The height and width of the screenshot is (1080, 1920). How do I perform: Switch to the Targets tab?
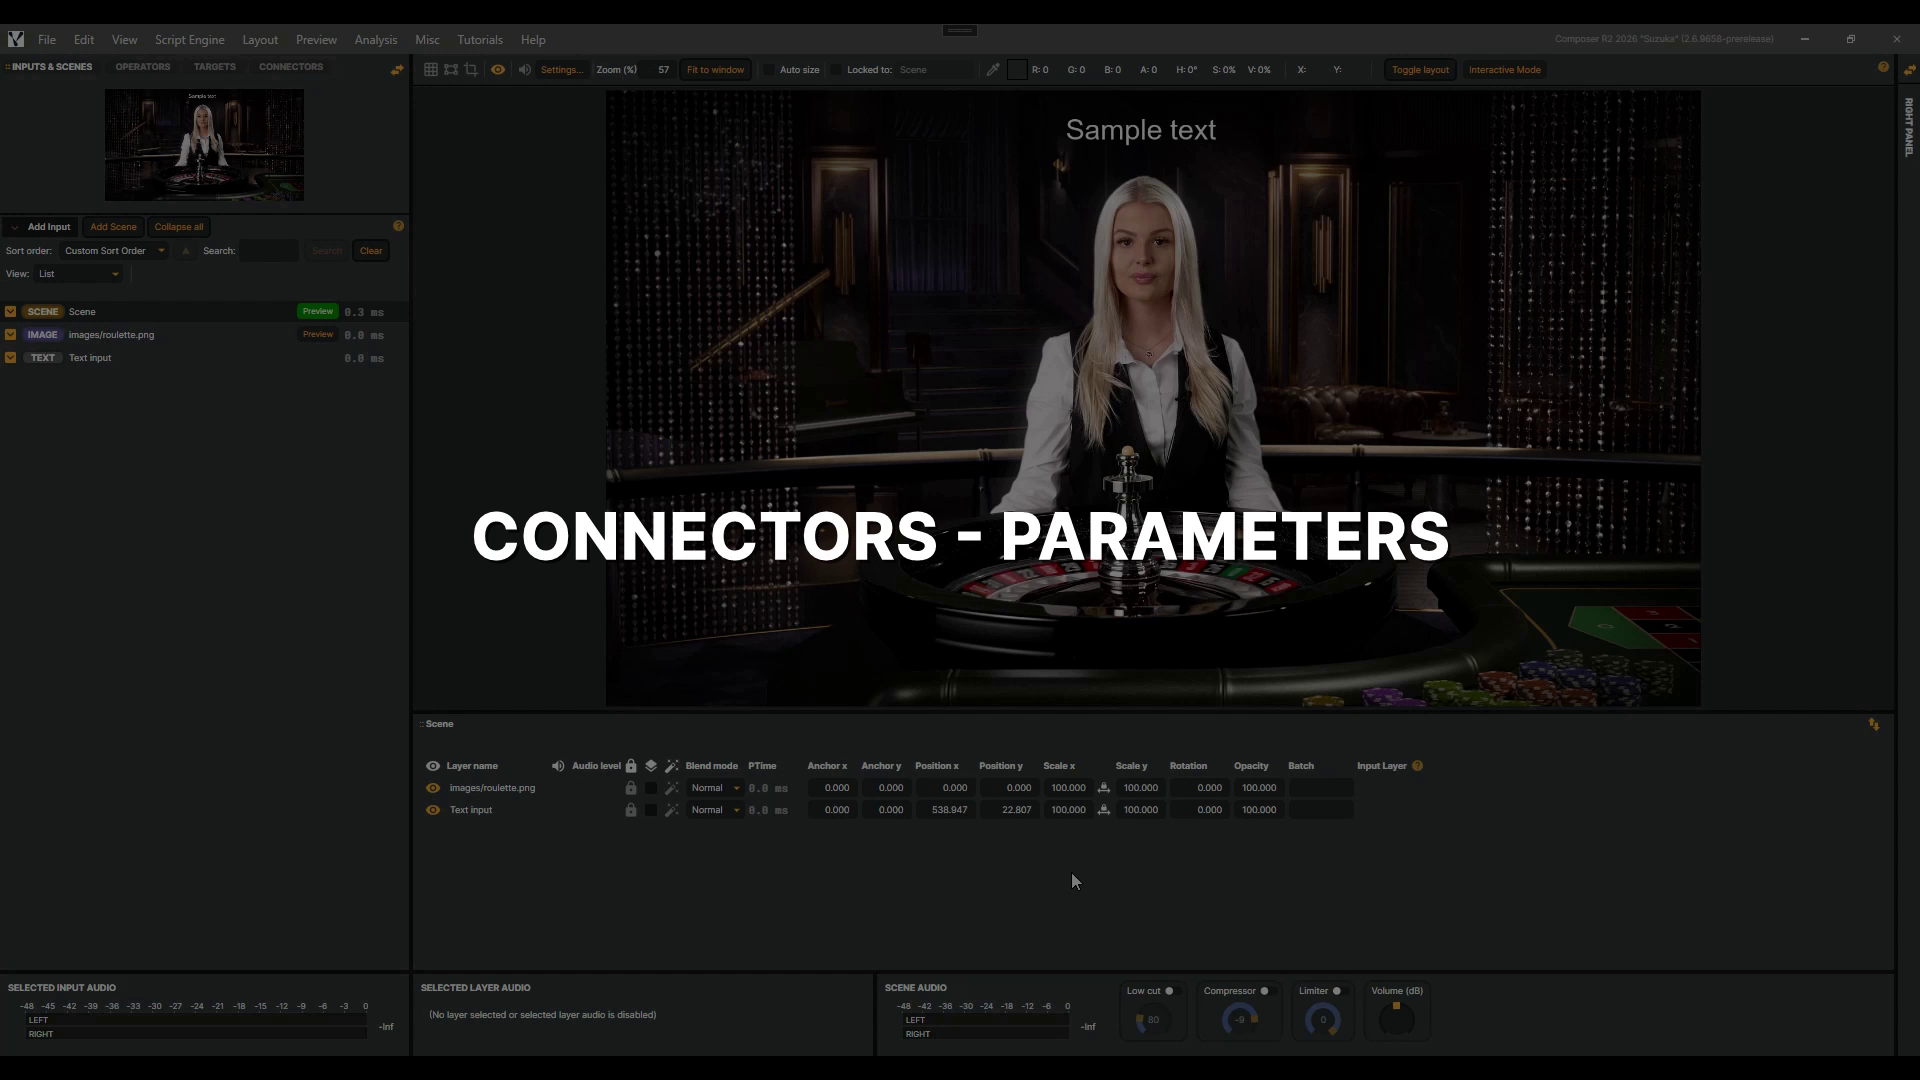[215, 67]
